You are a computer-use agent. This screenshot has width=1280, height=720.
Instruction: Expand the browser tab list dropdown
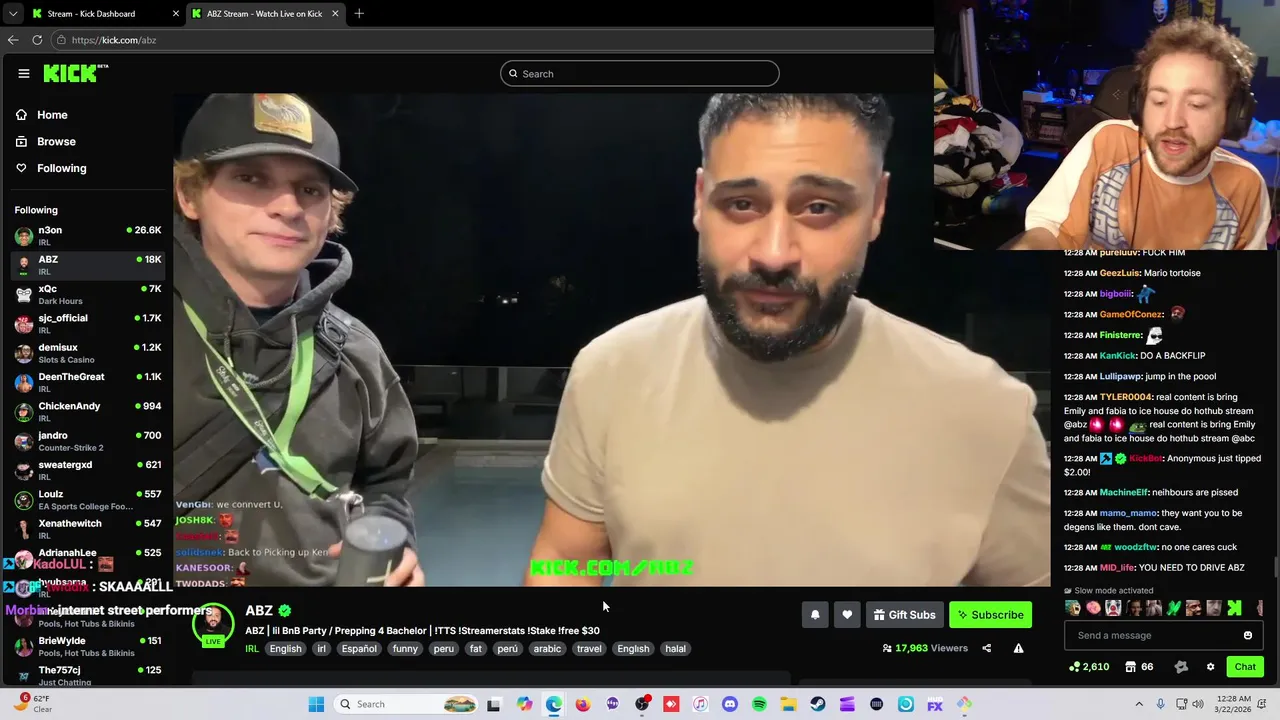tap(12, 14)
